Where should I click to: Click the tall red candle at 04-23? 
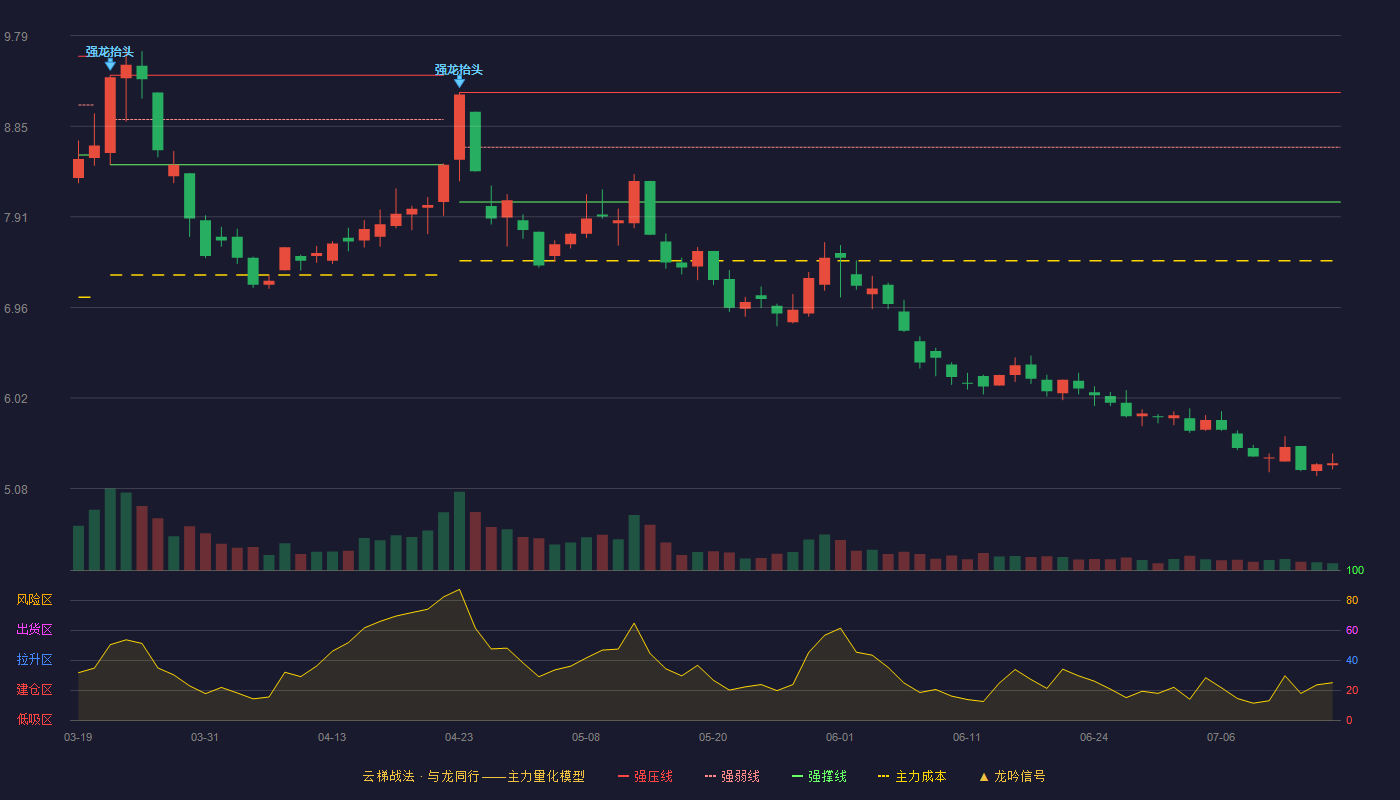click(x=459, y=127)
